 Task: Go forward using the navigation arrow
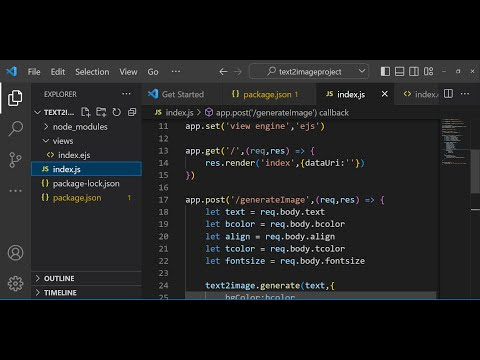238,71
